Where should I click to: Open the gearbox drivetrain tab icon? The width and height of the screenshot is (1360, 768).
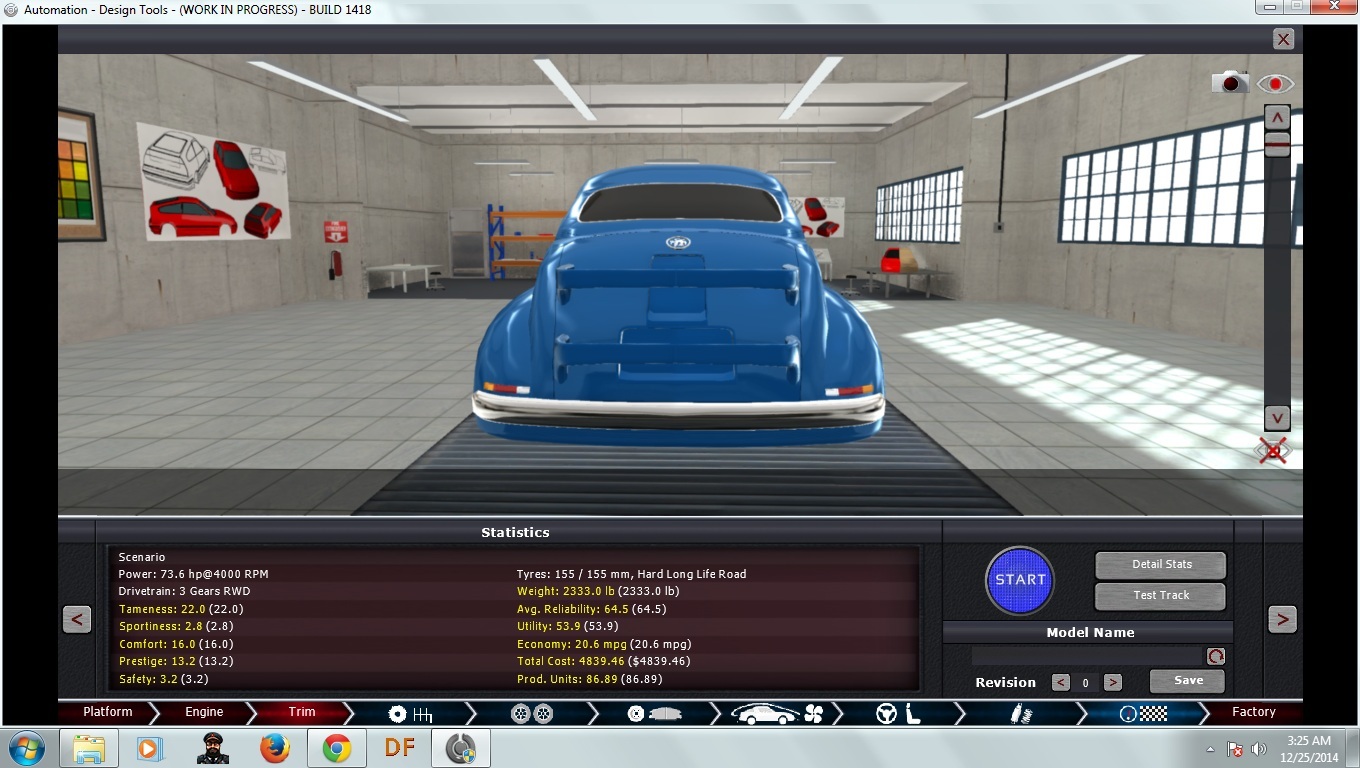(x=410, y=713)
